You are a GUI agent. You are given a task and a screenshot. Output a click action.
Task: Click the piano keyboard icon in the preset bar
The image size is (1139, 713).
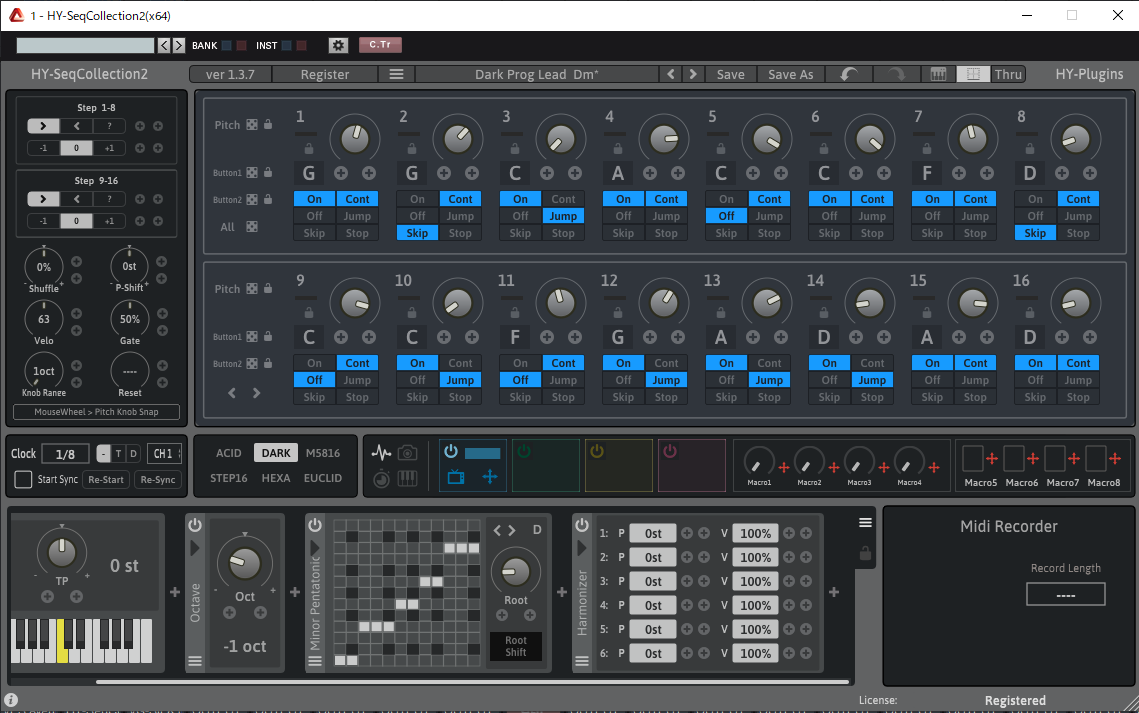(938, 74)
